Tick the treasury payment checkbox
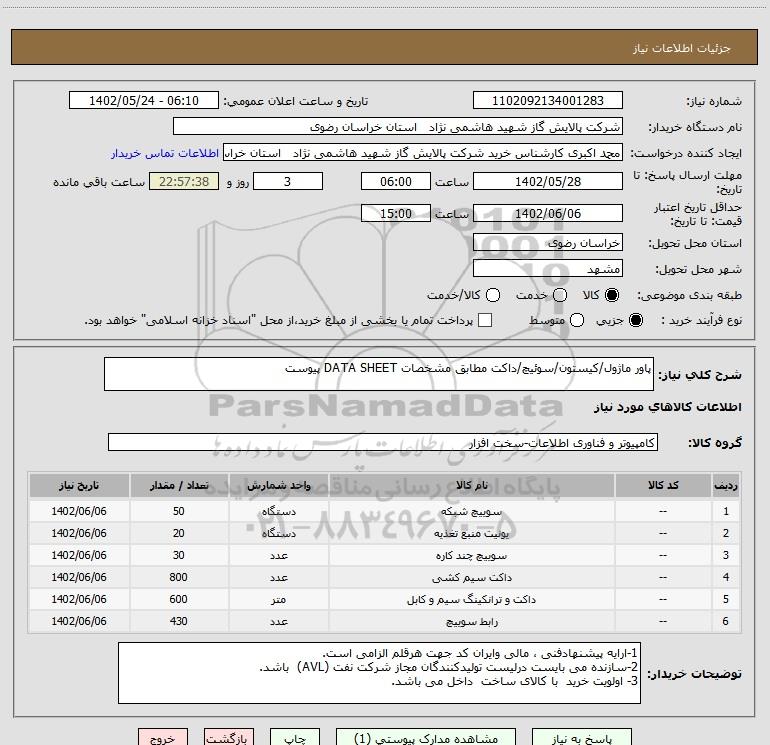 pos(486,320)
